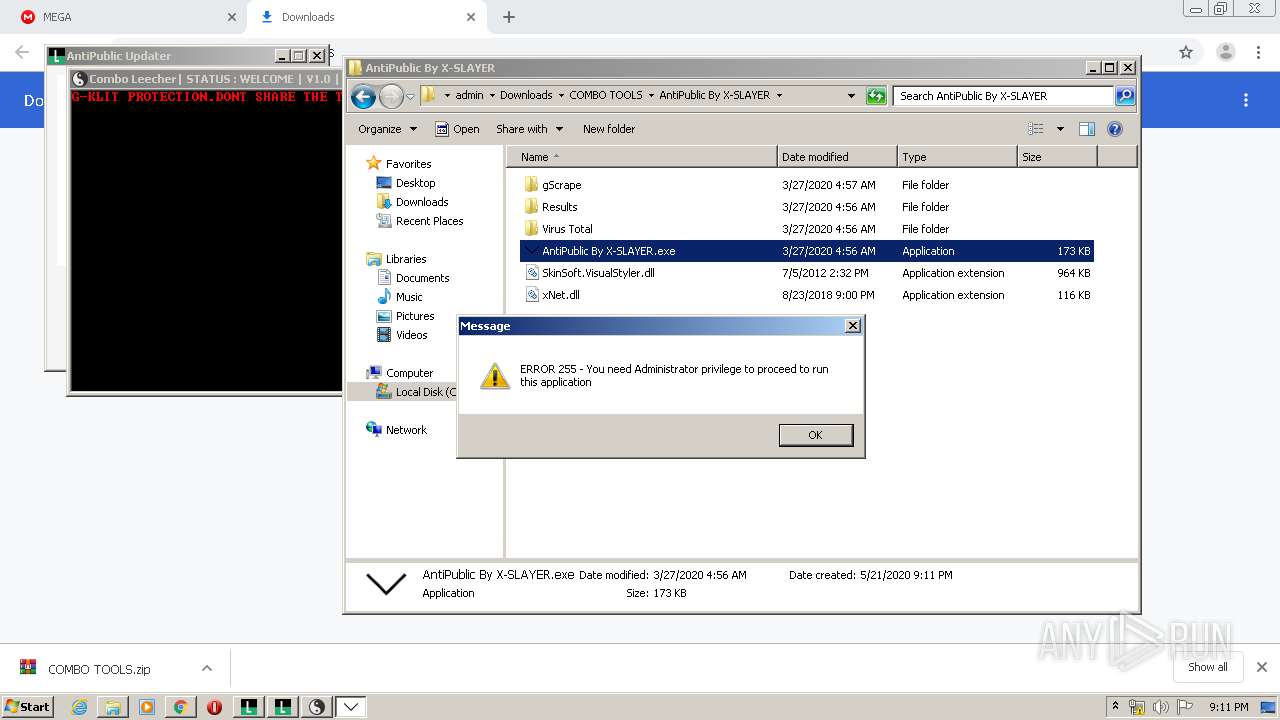This screenshot has height=720, width=1280.
Task: Close the Message dialog with the X
Action: click(x=852, y=326)
